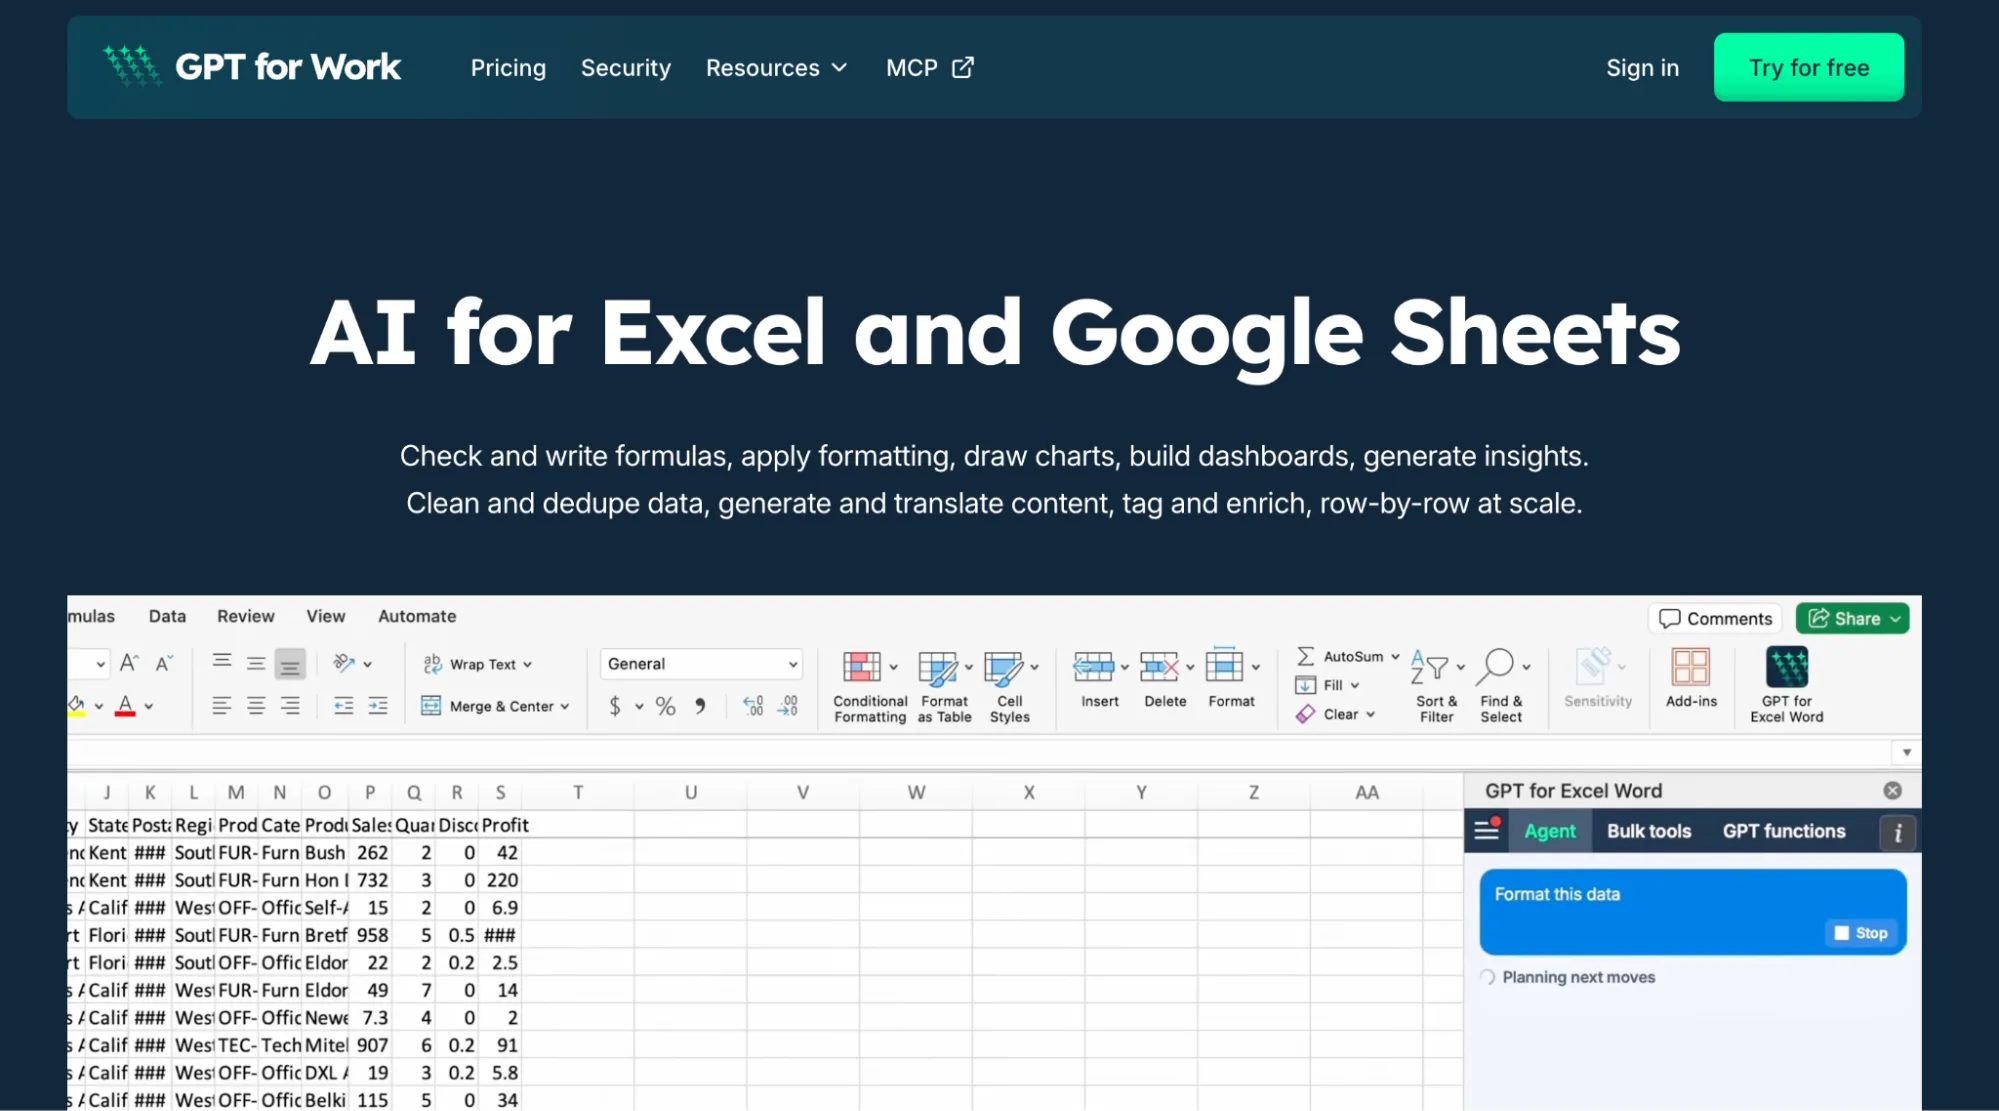The image size is (1999, 1111).
Task: Click the green Share button
Action: tap(1852, 619)
